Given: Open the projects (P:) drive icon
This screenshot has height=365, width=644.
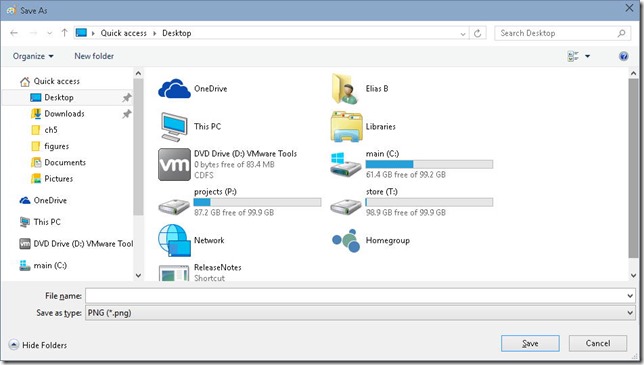Looking at the screenshot, I should 174,206.
